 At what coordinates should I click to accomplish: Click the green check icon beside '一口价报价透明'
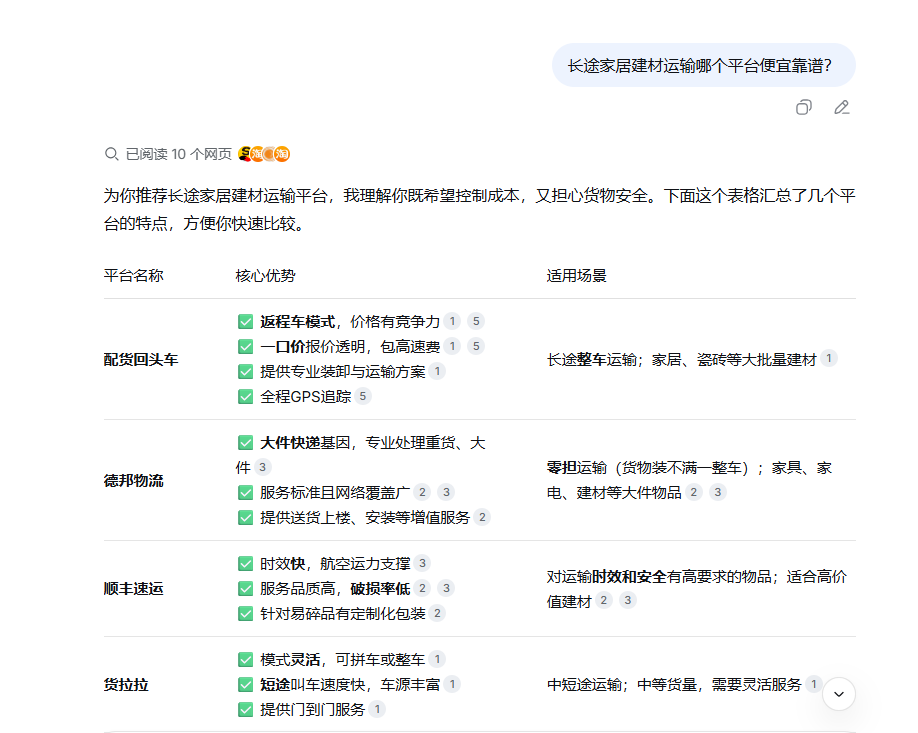point(245,347)
